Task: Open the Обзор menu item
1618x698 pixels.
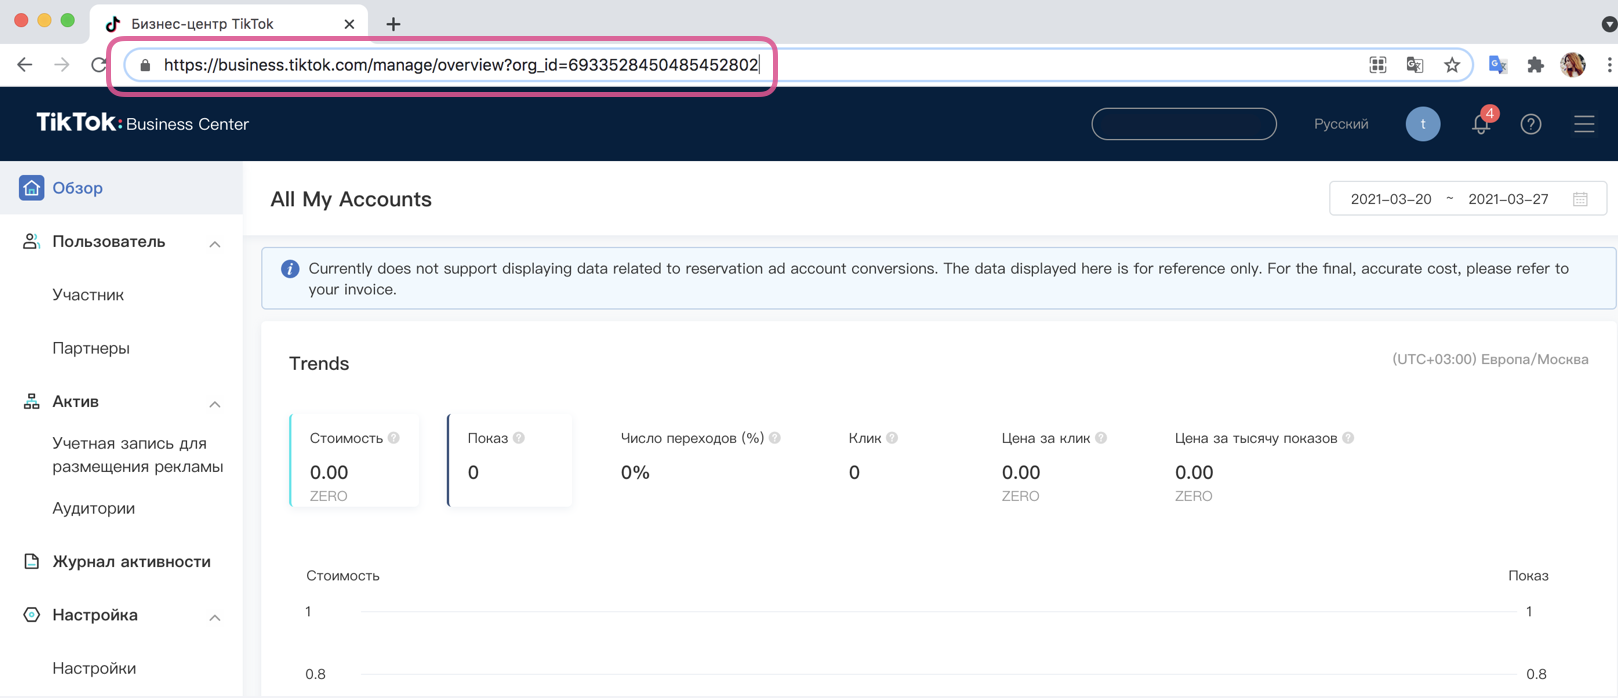Action: point(121,188)
